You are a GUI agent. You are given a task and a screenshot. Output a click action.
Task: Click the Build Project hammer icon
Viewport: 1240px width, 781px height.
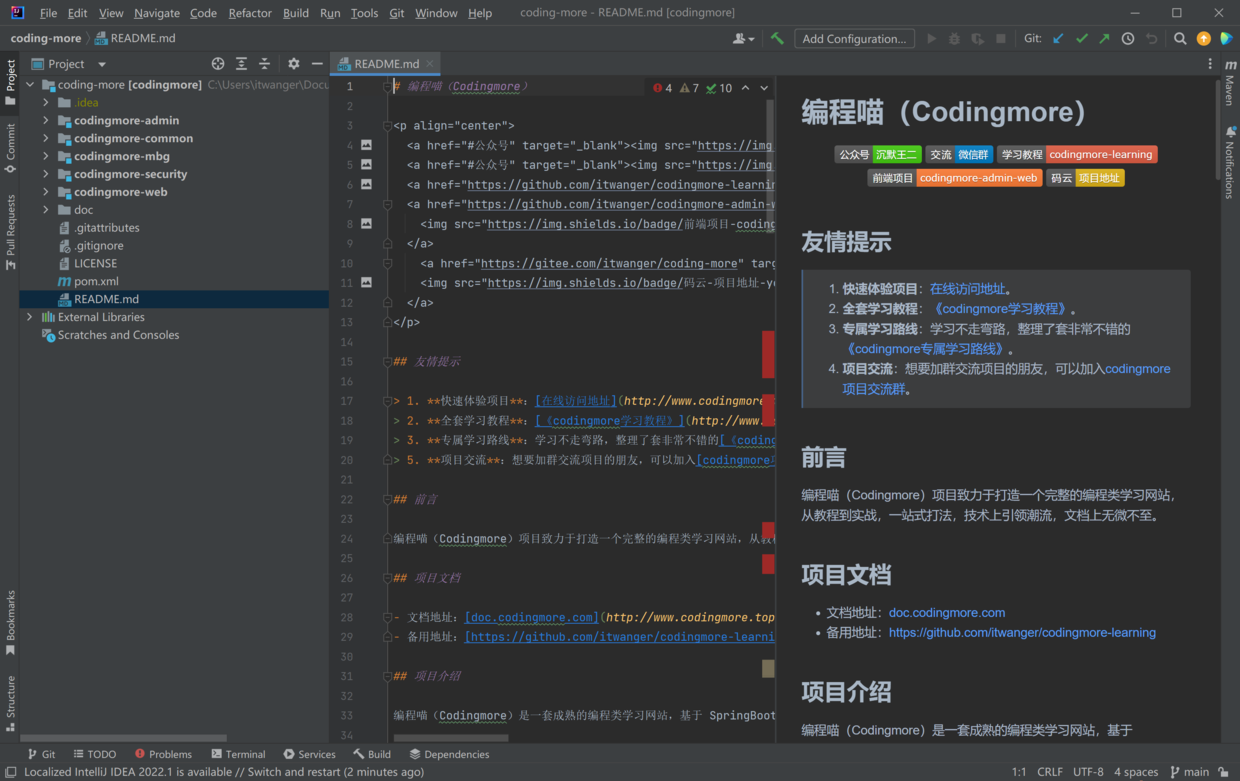777,39
